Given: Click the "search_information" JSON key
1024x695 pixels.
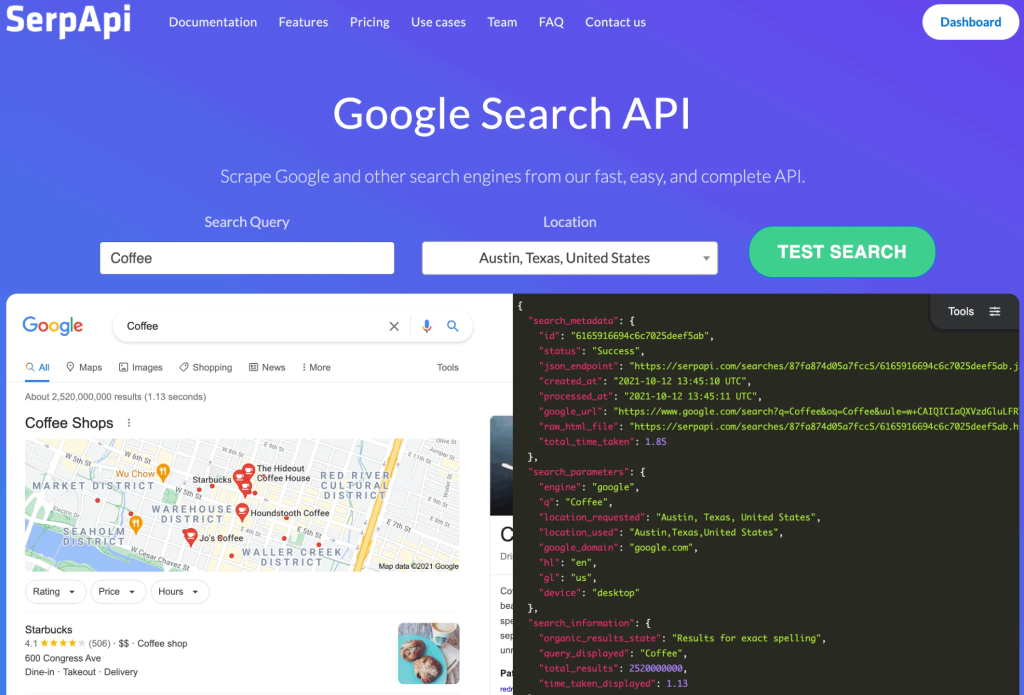Looking at the screenshot, I should [x=580, y=623].
